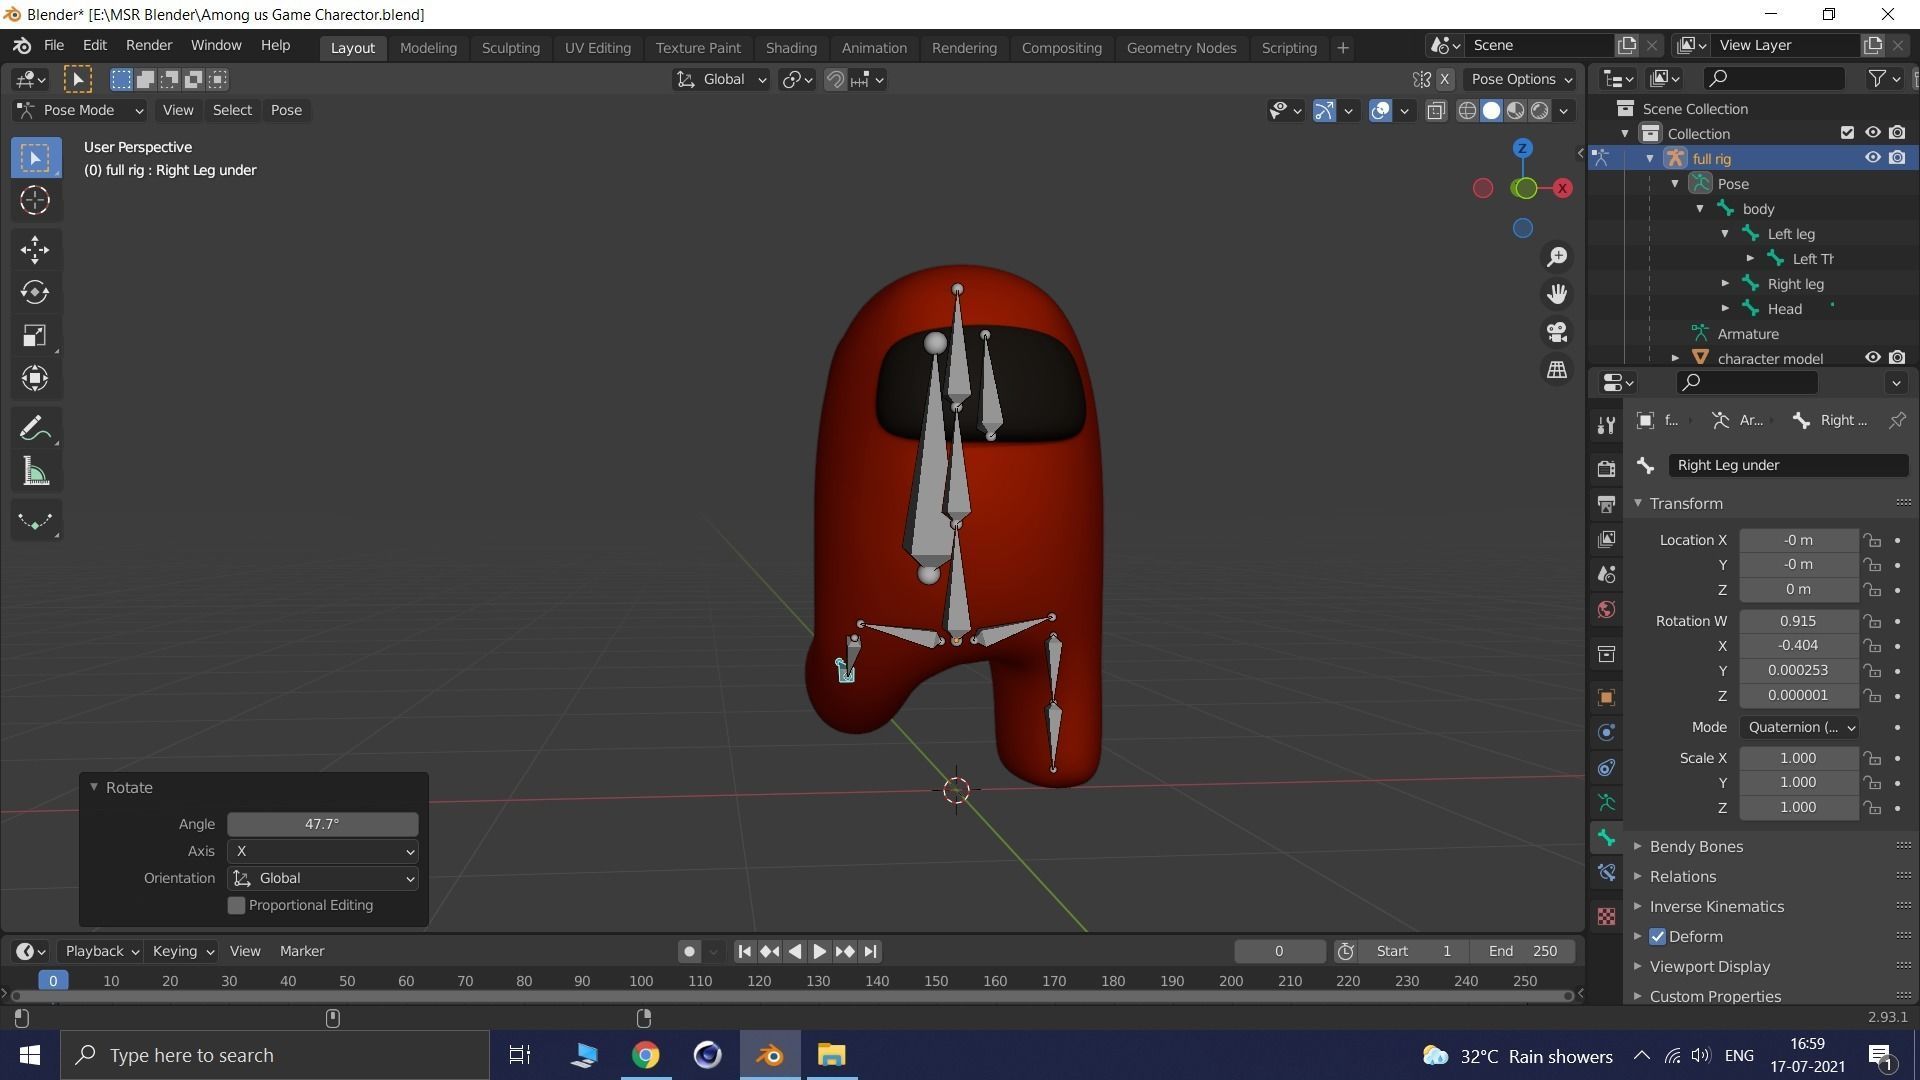1920x1080 pixels.
Task: Toggle viewport gizmos button
Action: click(1323, 111)
